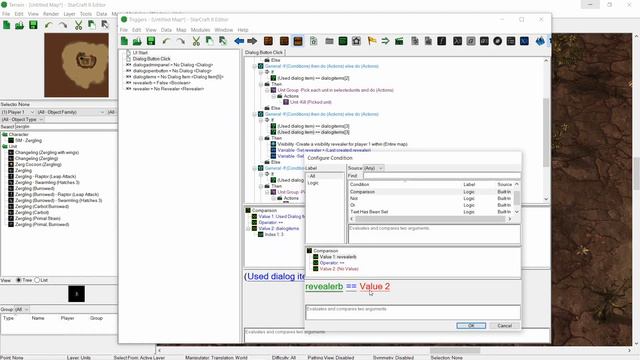Click the green right-arrow action icon

pos(385,41)
